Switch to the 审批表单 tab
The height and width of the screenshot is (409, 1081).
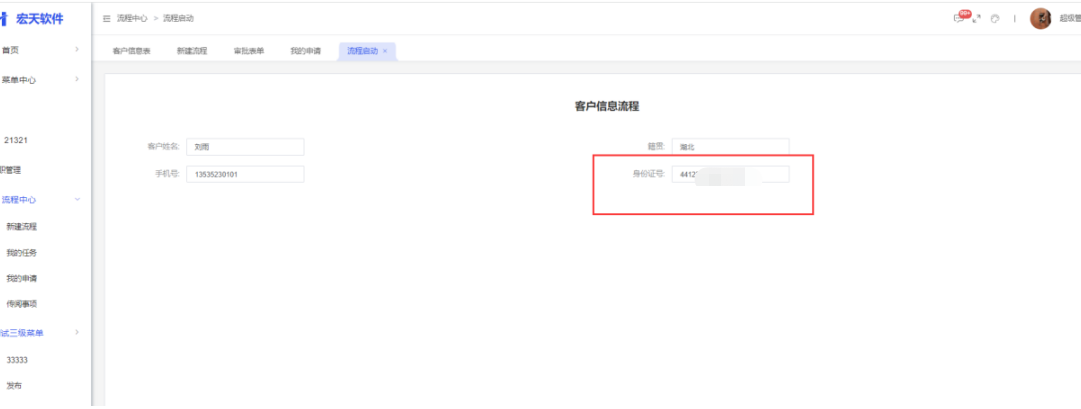(249, 51)
